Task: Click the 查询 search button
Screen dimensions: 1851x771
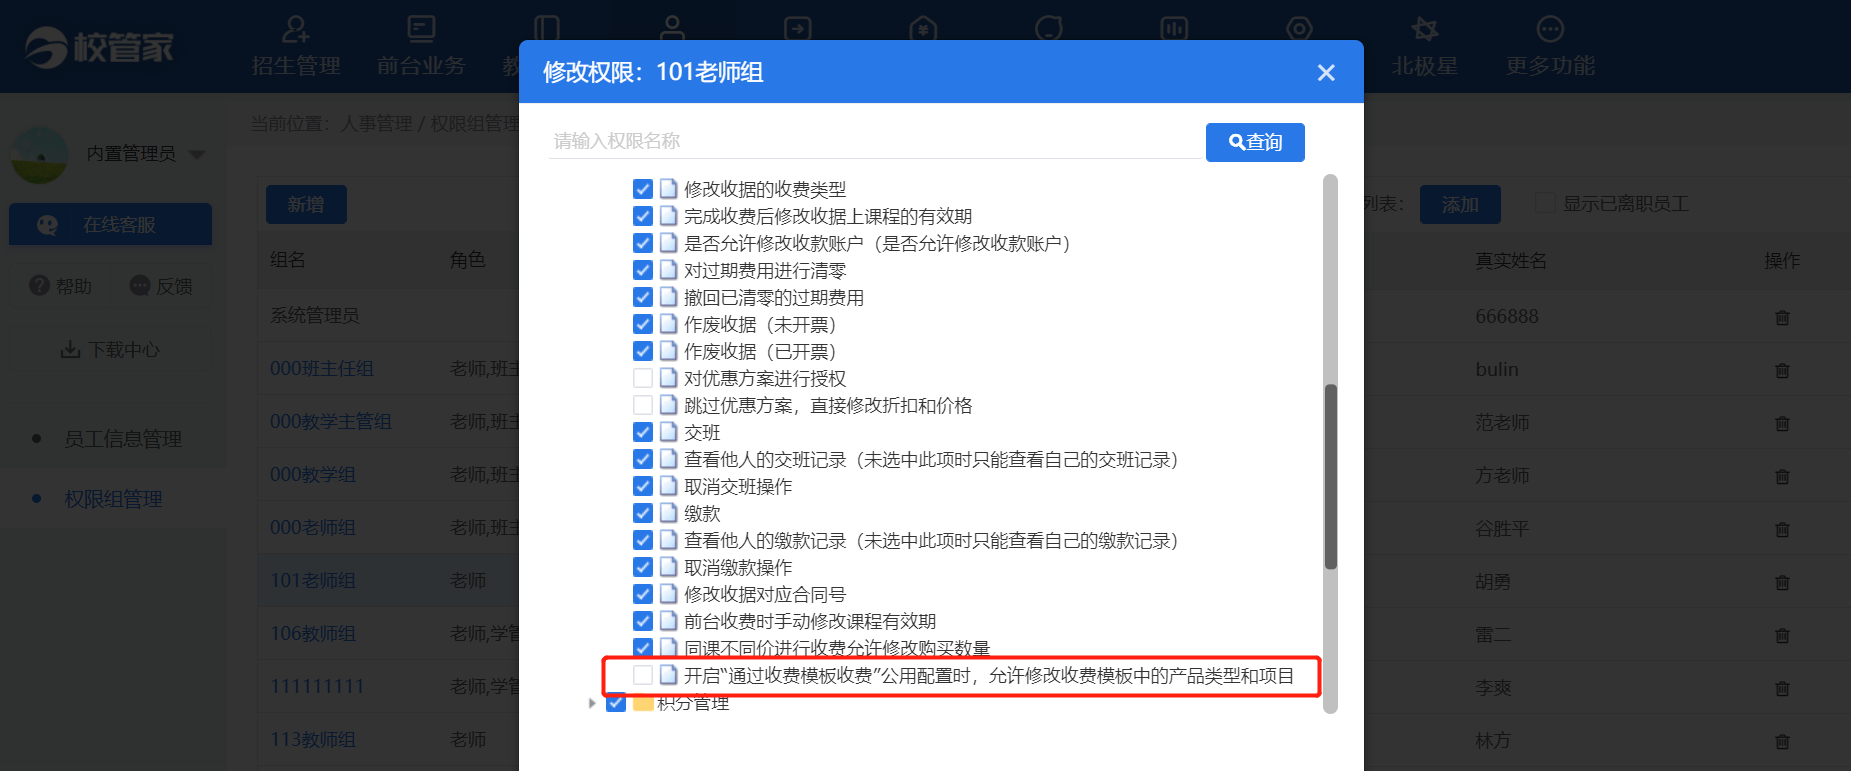Action: point(1255,142)
